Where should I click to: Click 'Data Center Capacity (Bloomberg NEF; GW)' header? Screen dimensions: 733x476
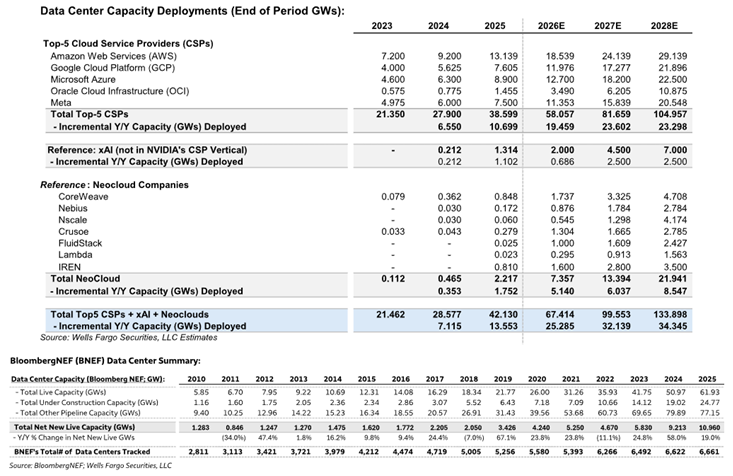coord(88,379)
